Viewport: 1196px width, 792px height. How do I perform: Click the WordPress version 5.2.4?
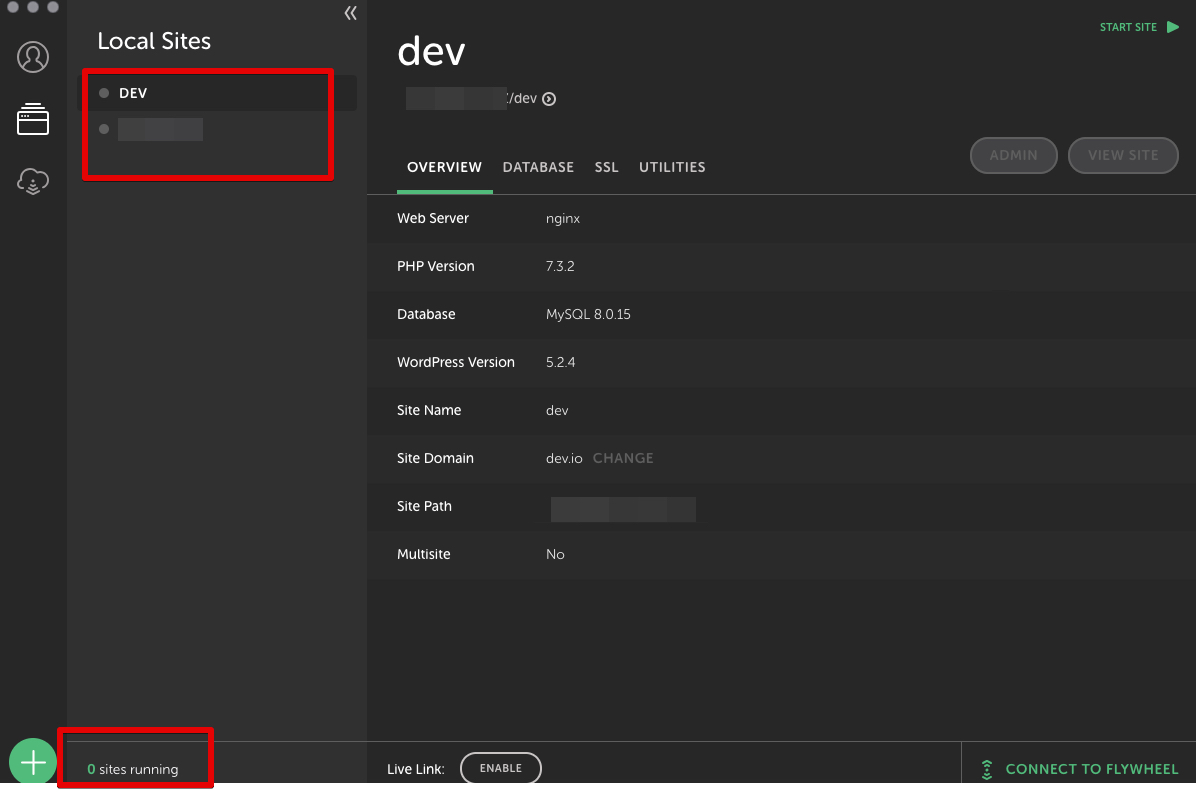tap(560, 362)
